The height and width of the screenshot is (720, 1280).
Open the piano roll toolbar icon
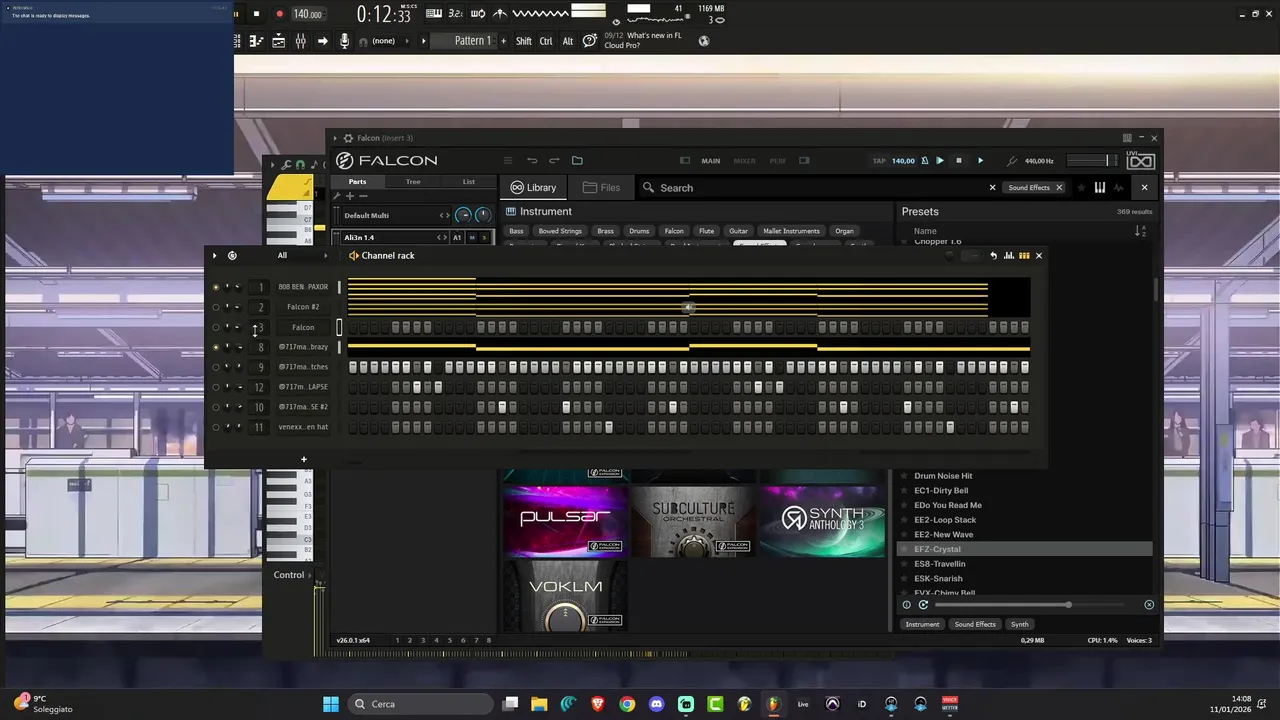tap(256, 41)
